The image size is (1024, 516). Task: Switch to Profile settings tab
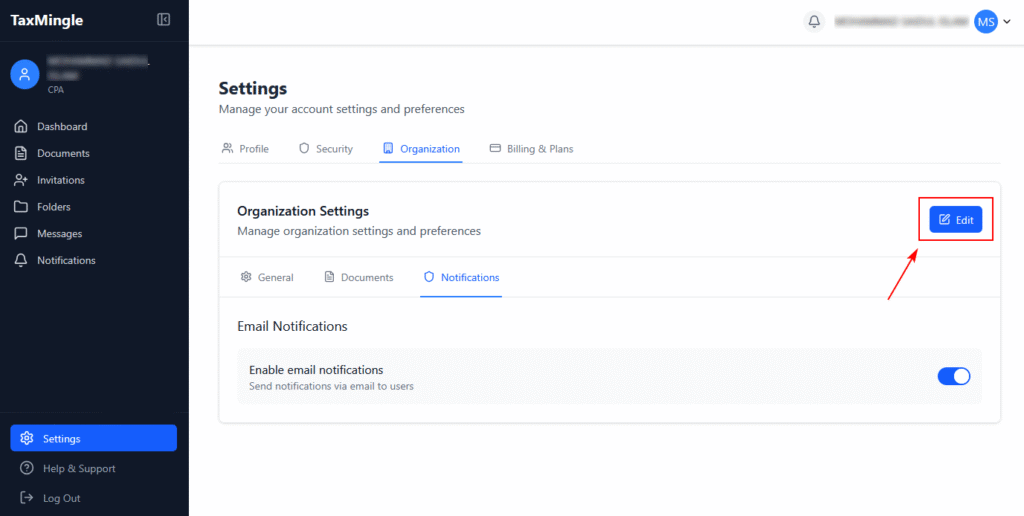(245, 149)
